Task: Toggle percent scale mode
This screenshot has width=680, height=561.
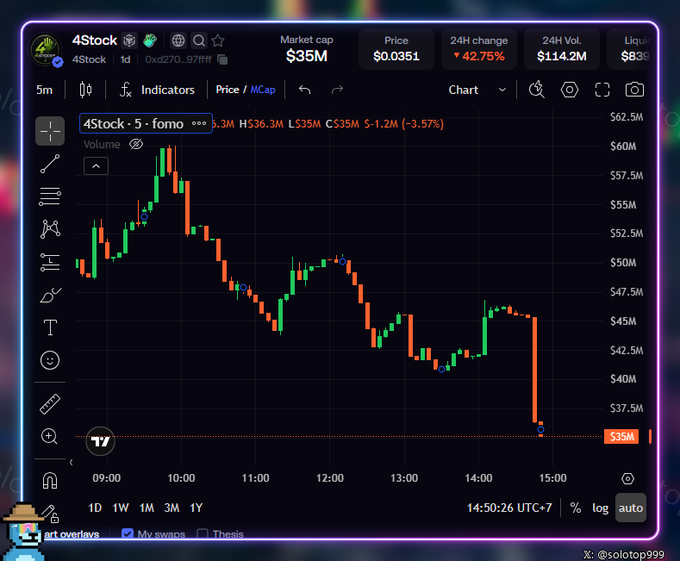Action: [x=575, y=508]
